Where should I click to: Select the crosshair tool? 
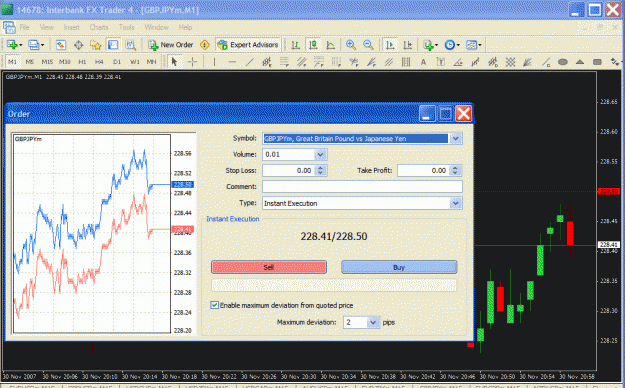(x=192, y=62)
